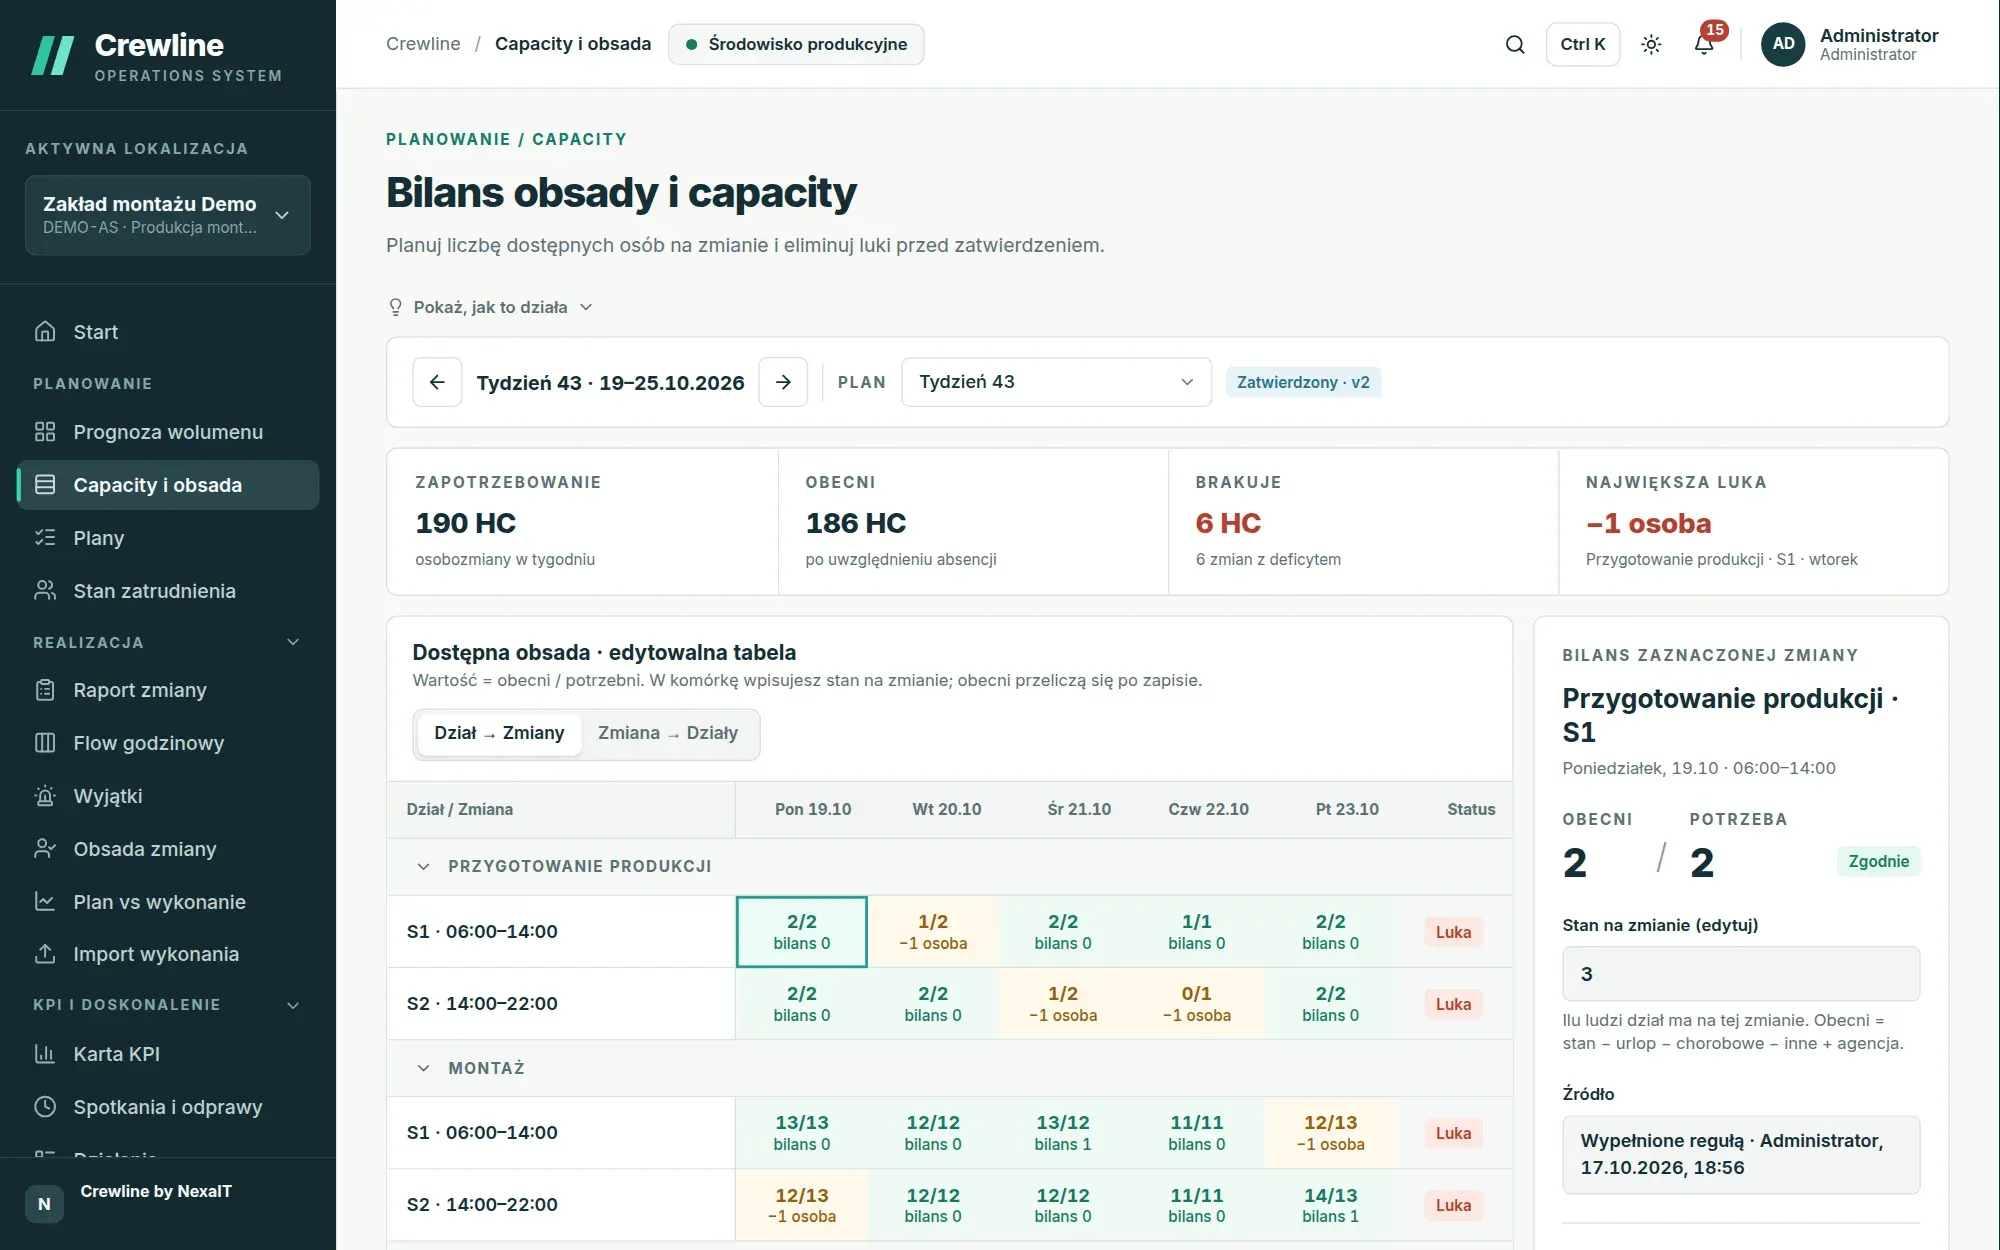Go to previous week arrow

437,382
